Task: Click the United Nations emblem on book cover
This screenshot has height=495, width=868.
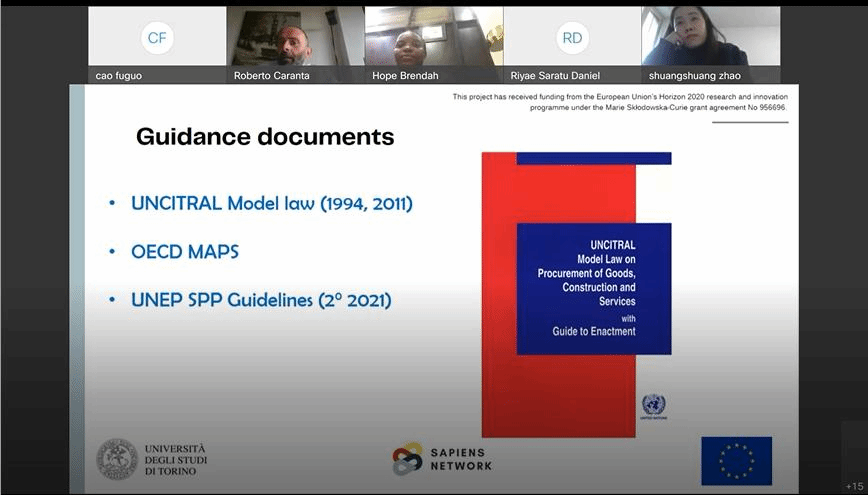Action: click(653, 405)
